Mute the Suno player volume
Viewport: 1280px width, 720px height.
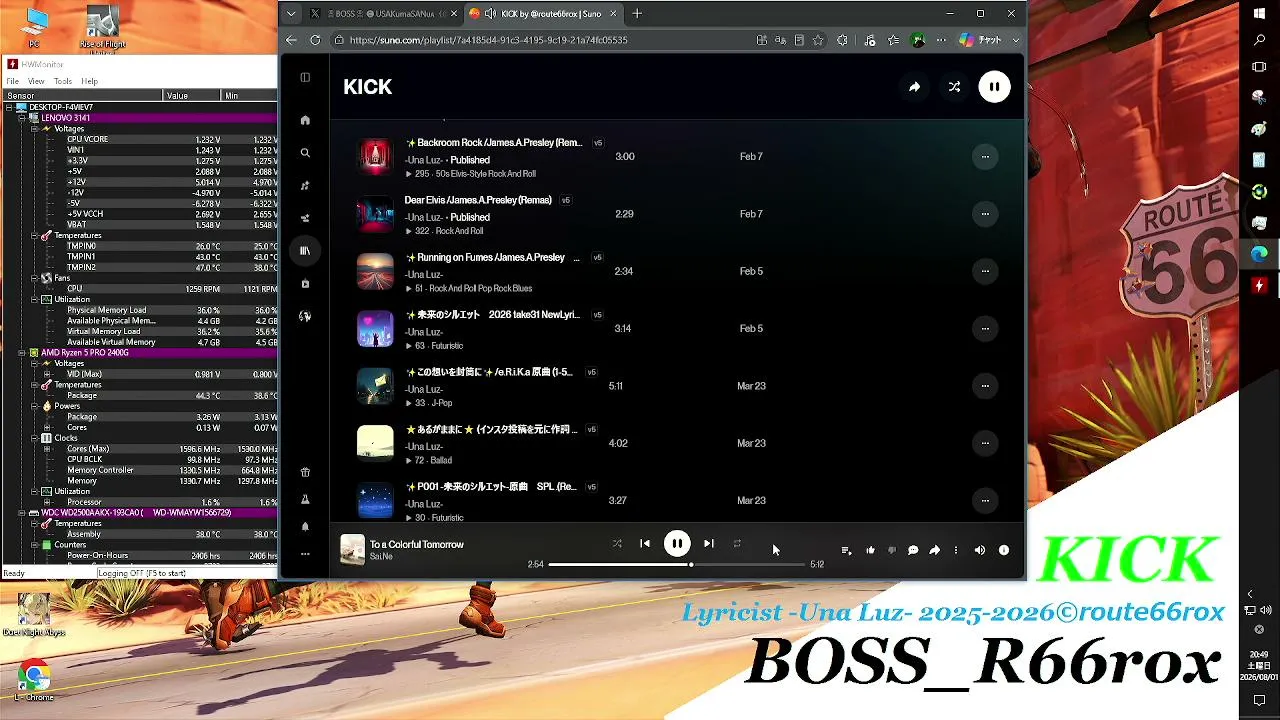980,550
